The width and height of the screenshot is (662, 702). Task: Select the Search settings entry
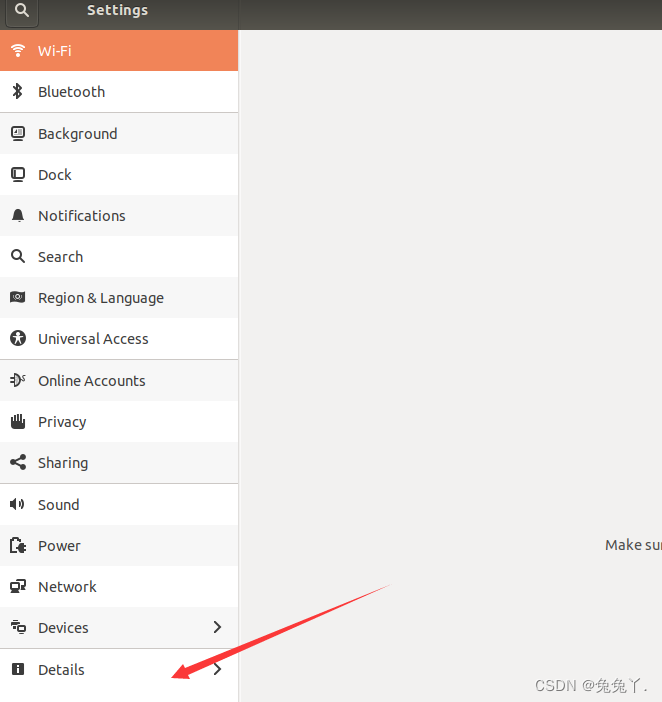tap(119, 257)
